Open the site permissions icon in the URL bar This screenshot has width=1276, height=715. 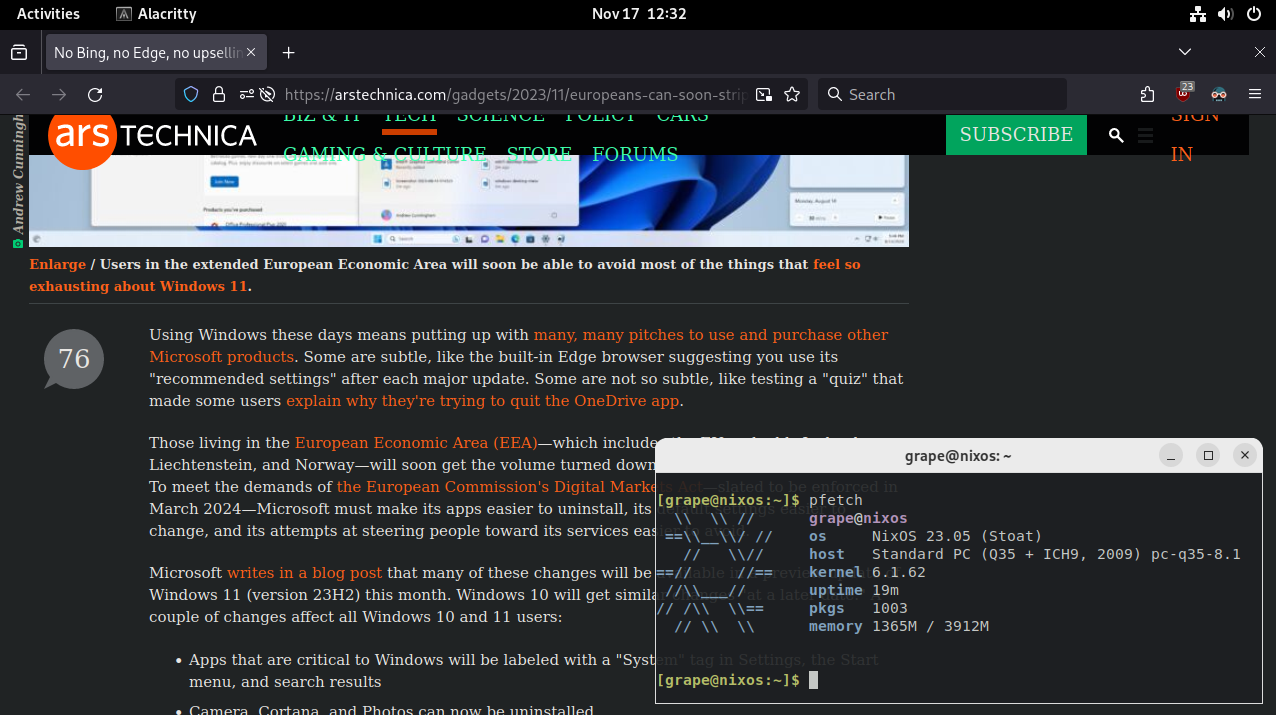tap(246, 94)
